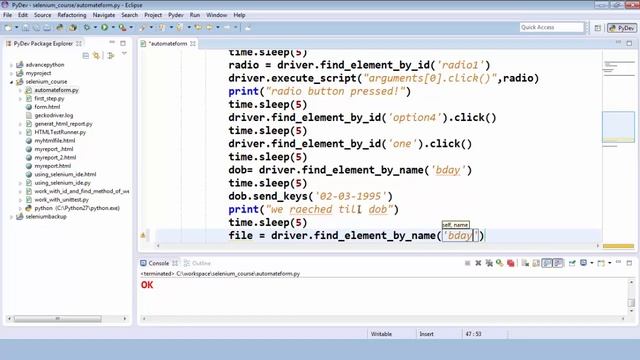Go to last edit location icon

click(x=198, y=27)
